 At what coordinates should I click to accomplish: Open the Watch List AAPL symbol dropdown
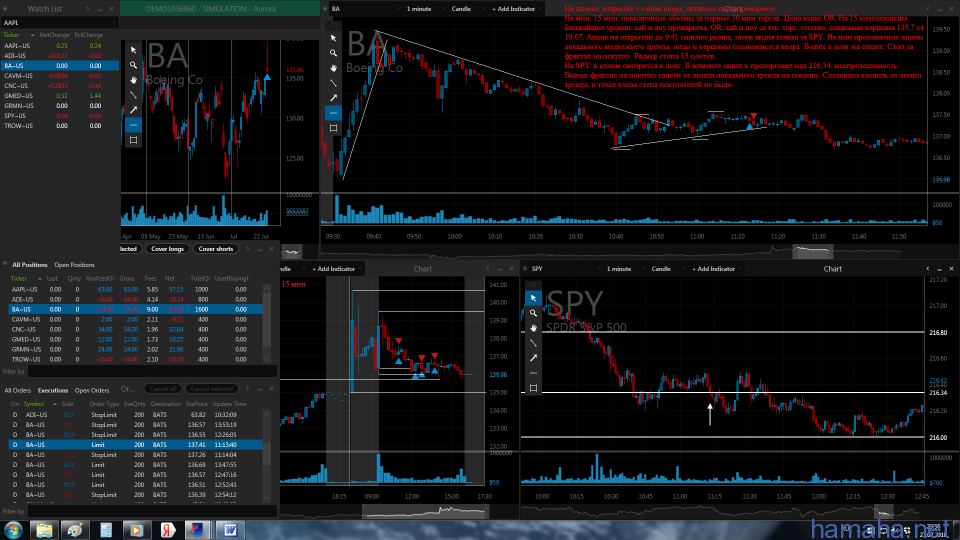(x=59, y=23)
